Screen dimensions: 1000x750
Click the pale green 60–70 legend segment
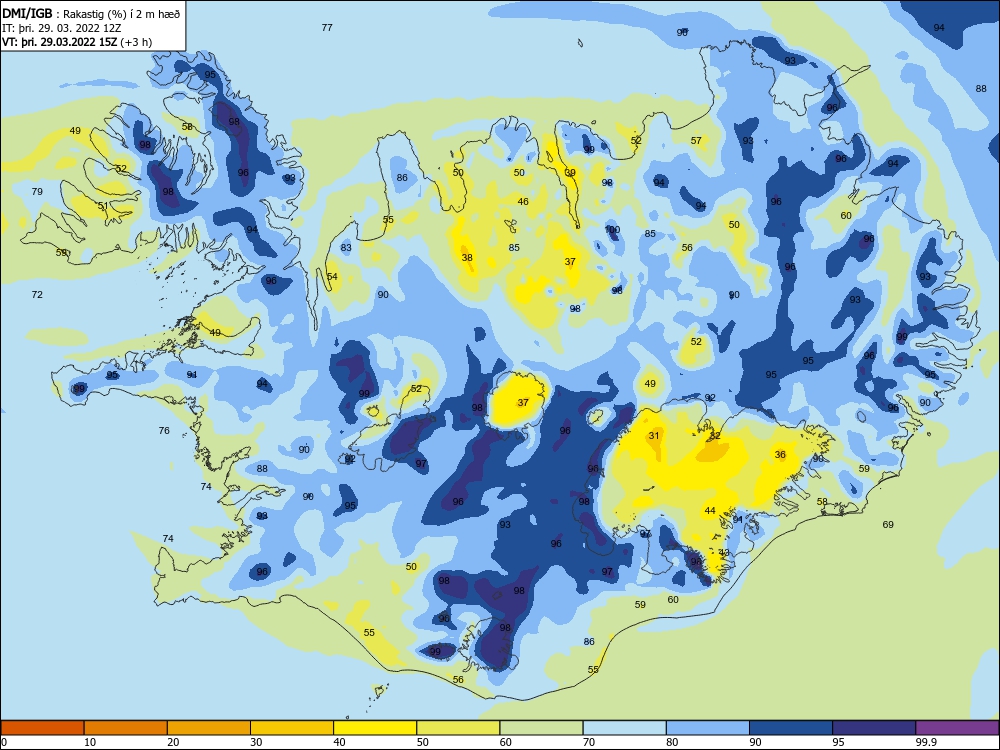click(x=541, y=728)
